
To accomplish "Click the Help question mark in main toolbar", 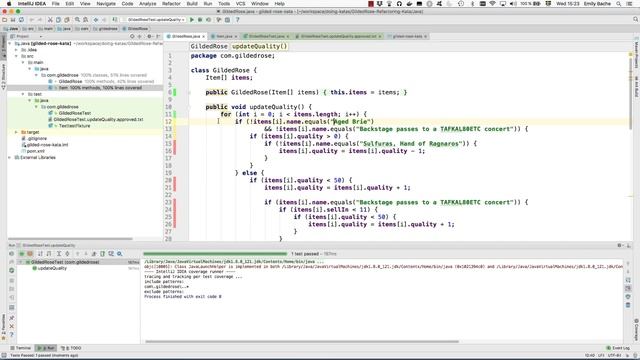I will (x=238, y=20).
